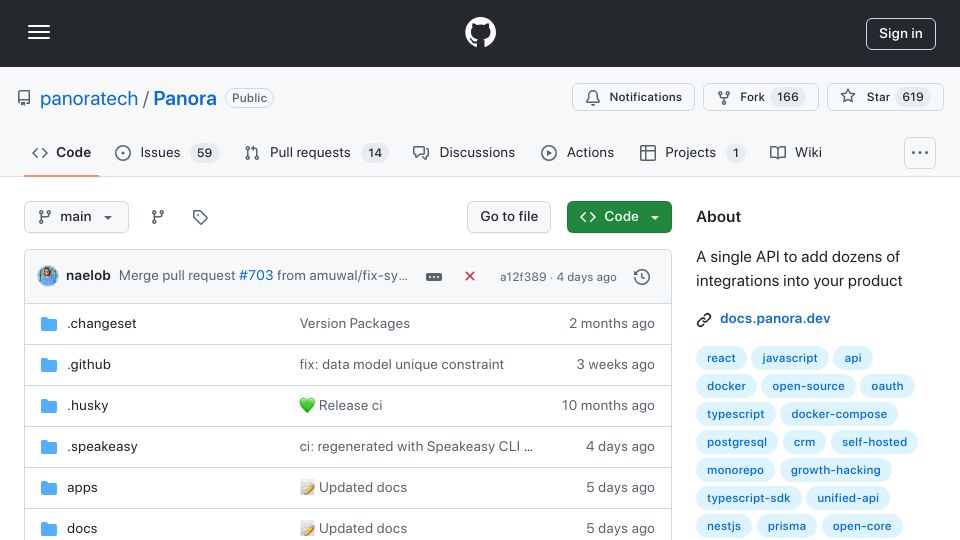The image size is (960, 540).
Task: Select the javascript topic tag
Action: tap(790, 358)
